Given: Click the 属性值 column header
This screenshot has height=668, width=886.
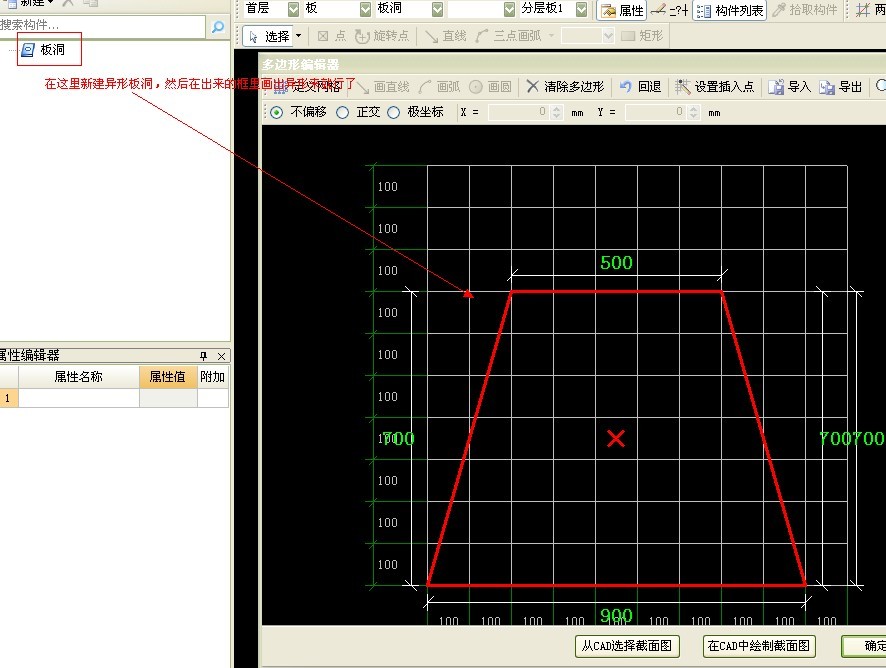Looking at the screenshot, I should [x=168, y=377].
